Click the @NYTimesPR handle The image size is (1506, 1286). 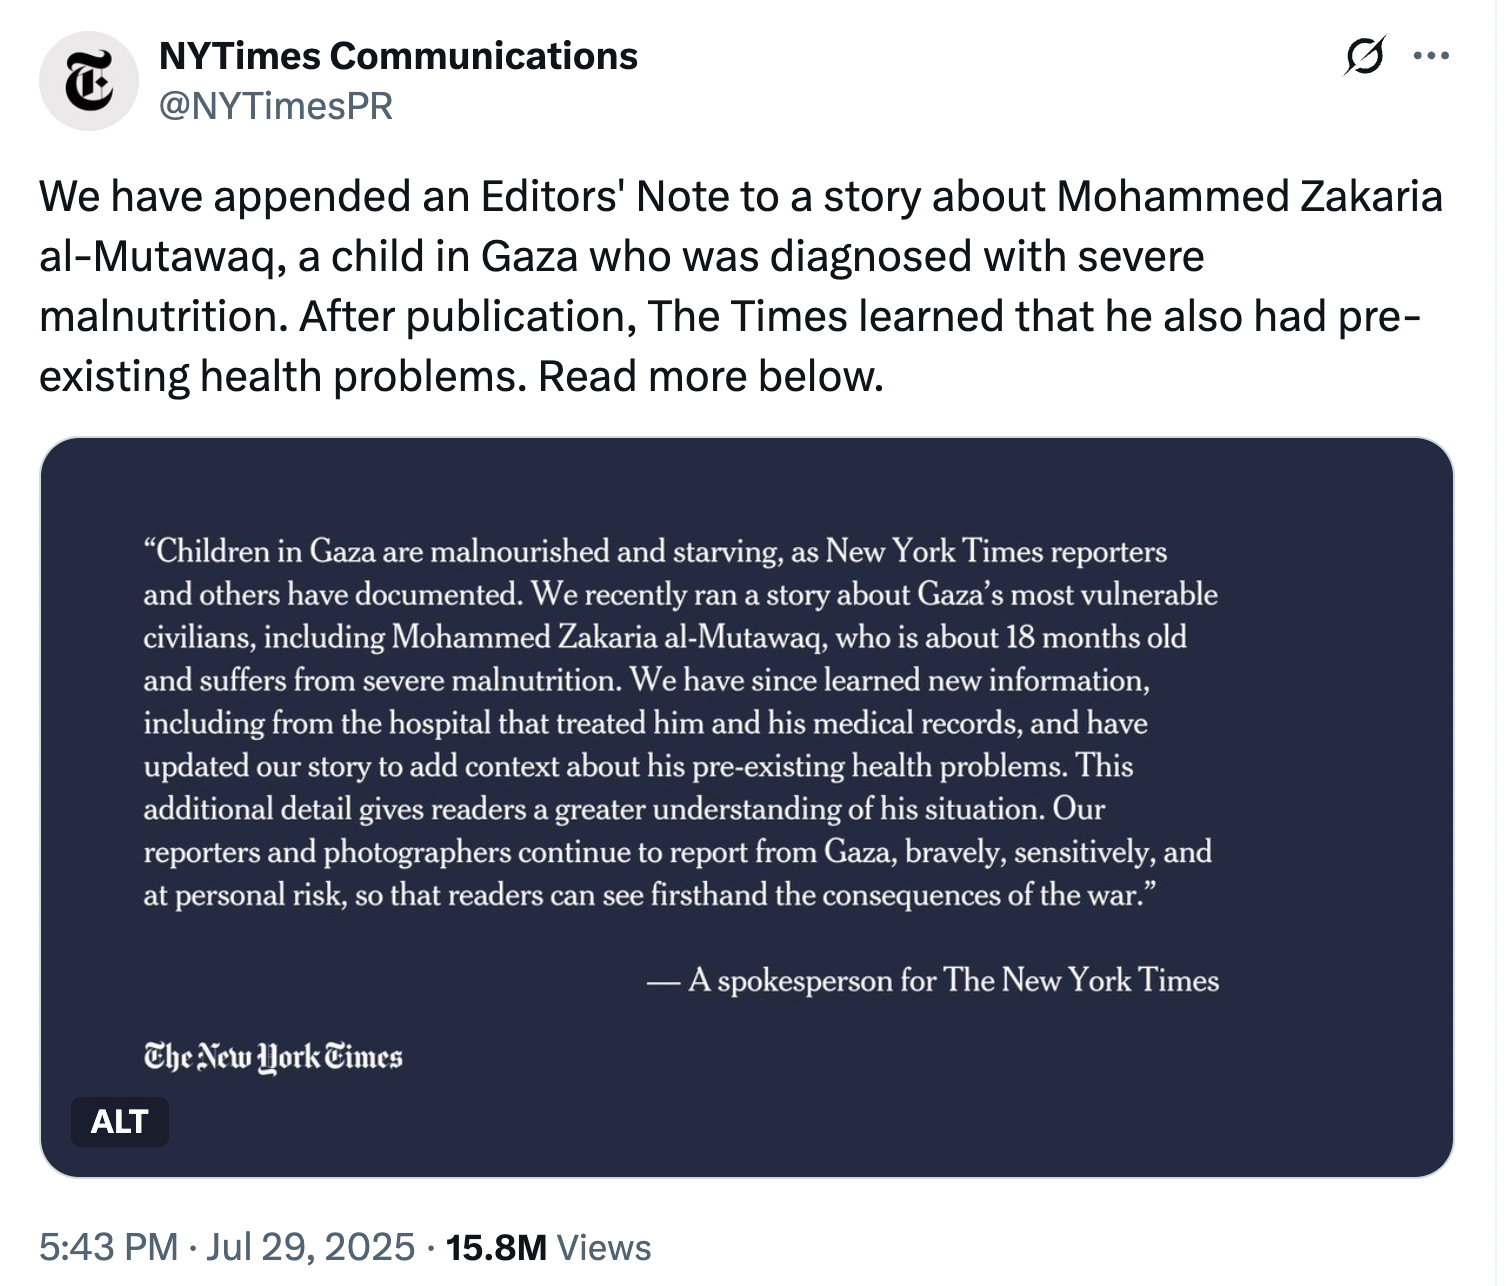[276, 105]
